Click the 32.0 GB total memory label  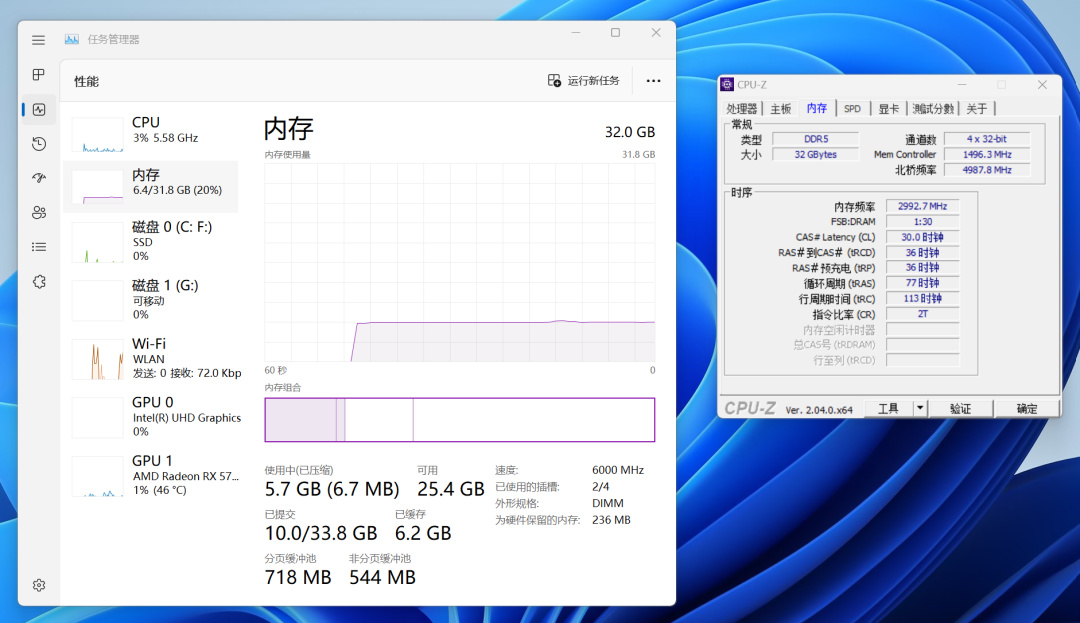[630, 132]
